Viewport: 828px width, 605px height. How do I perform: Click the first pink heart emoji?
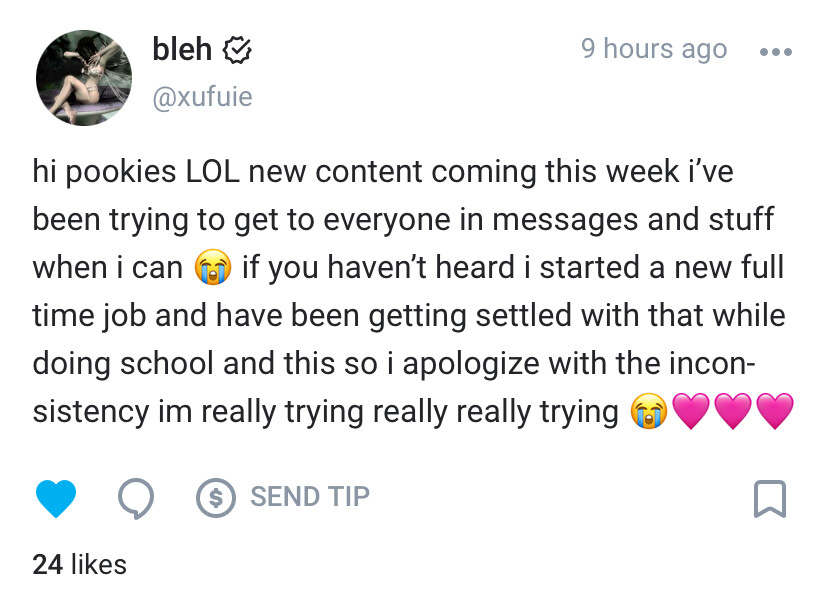click(691, 411)
